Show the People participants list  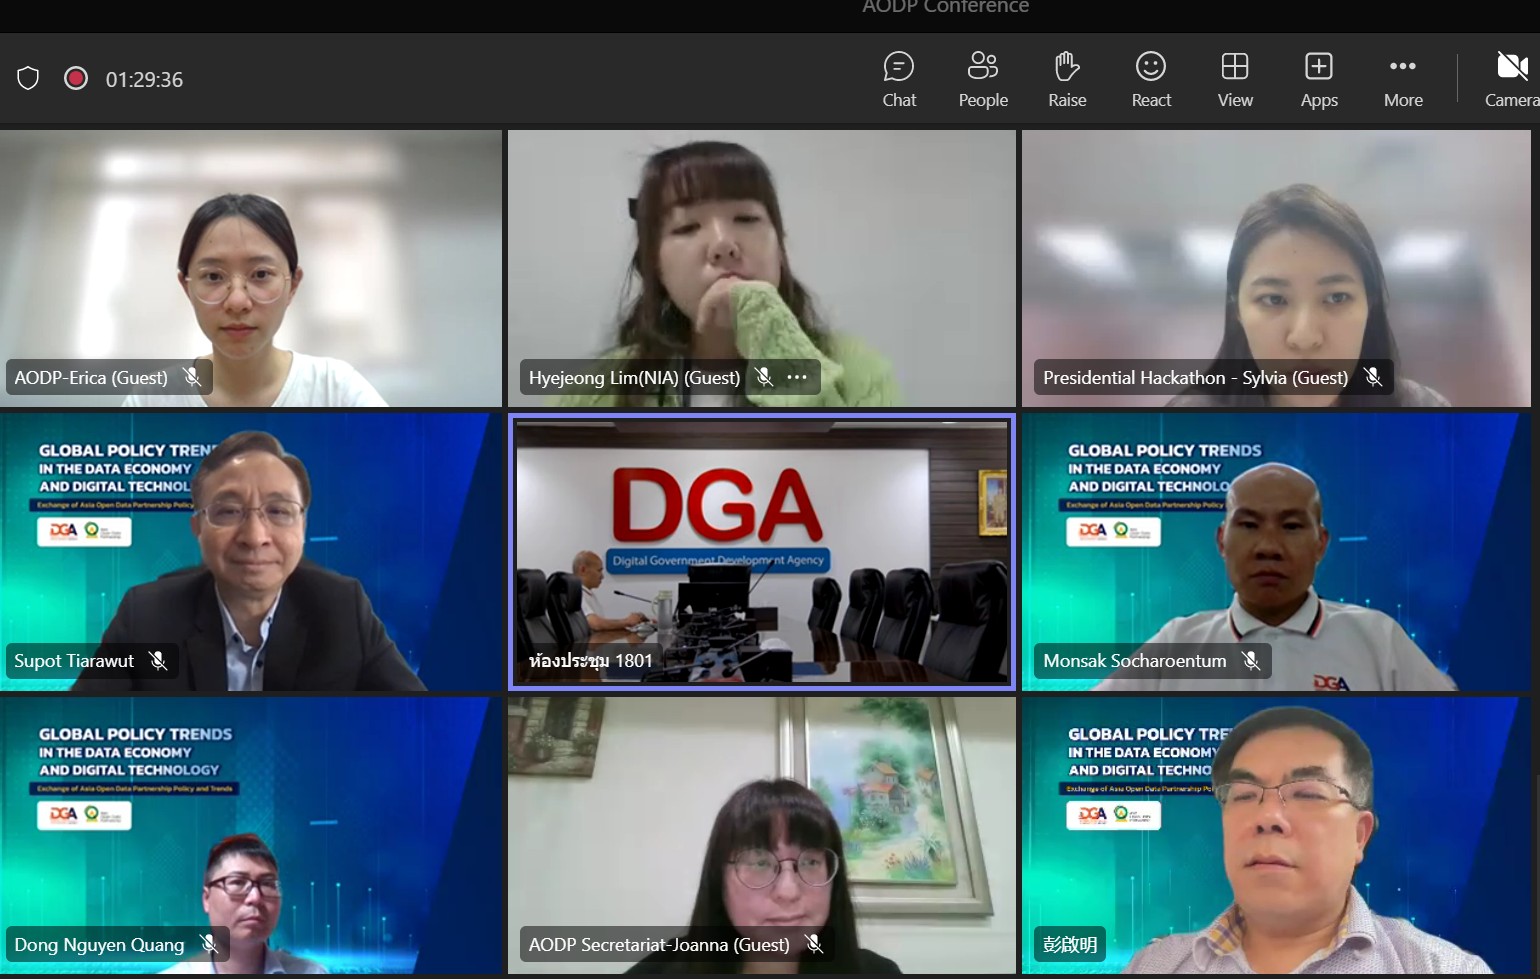pyautogui.click(x=983, y=79)
